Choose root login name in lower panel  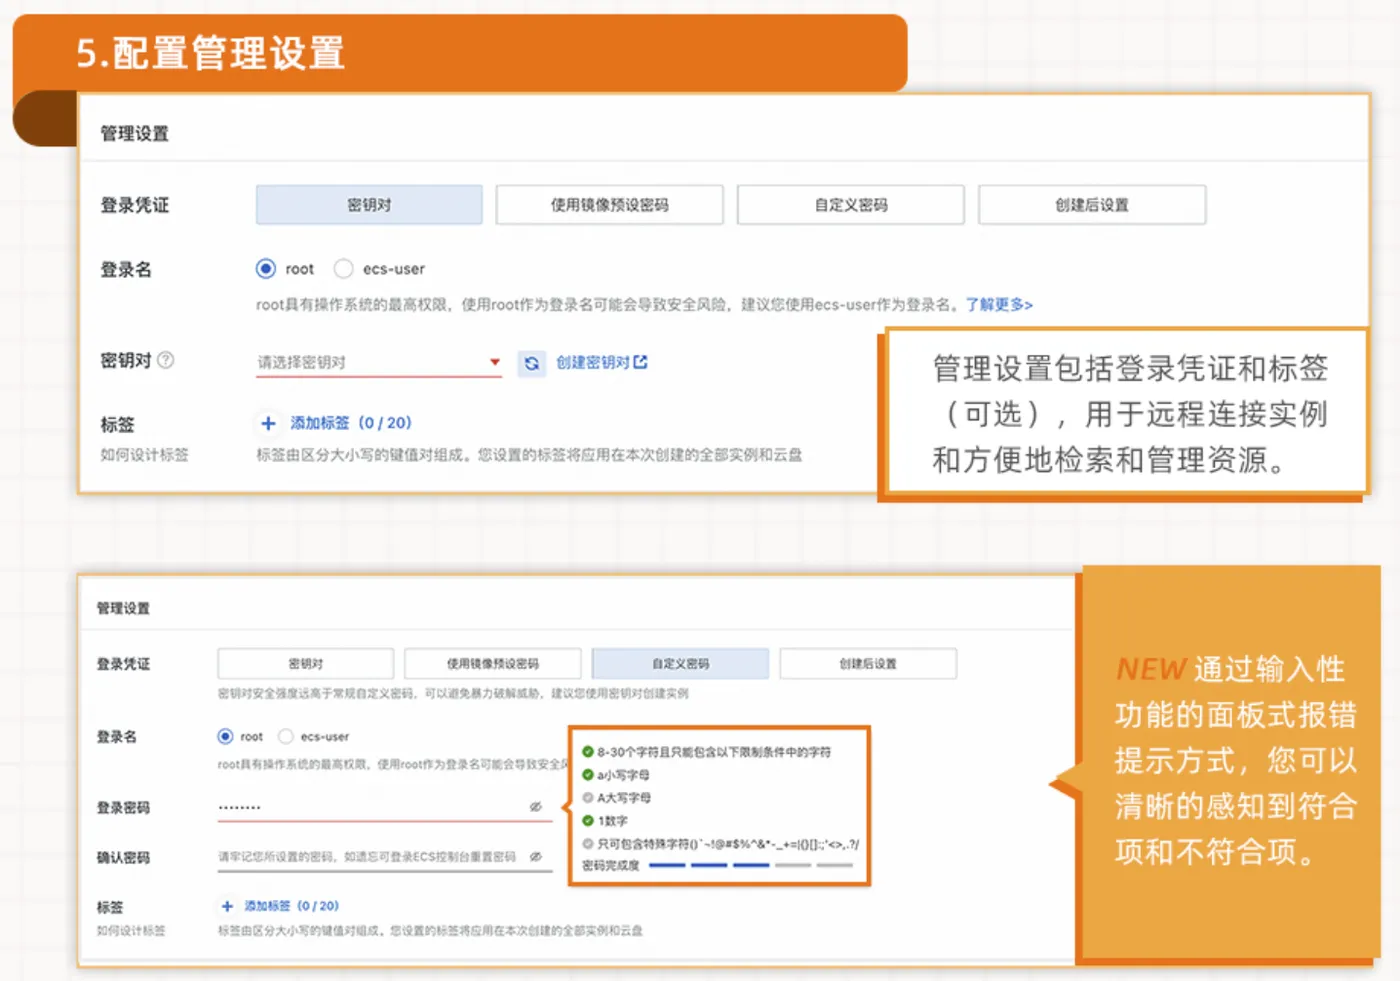[224, 736]
